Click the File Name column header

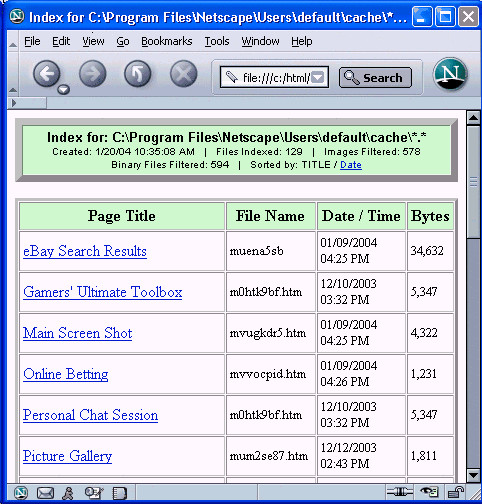tap(270, 216)
